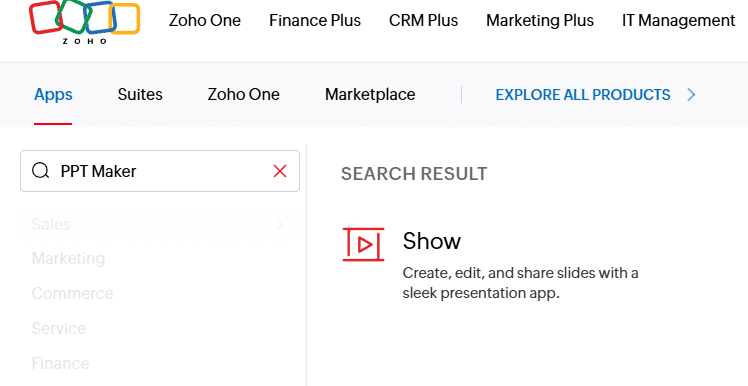This screenshot has width=748, height=386.
Task: Click the arrow next to Explore All Products
Action: click(x=691, y=95)
